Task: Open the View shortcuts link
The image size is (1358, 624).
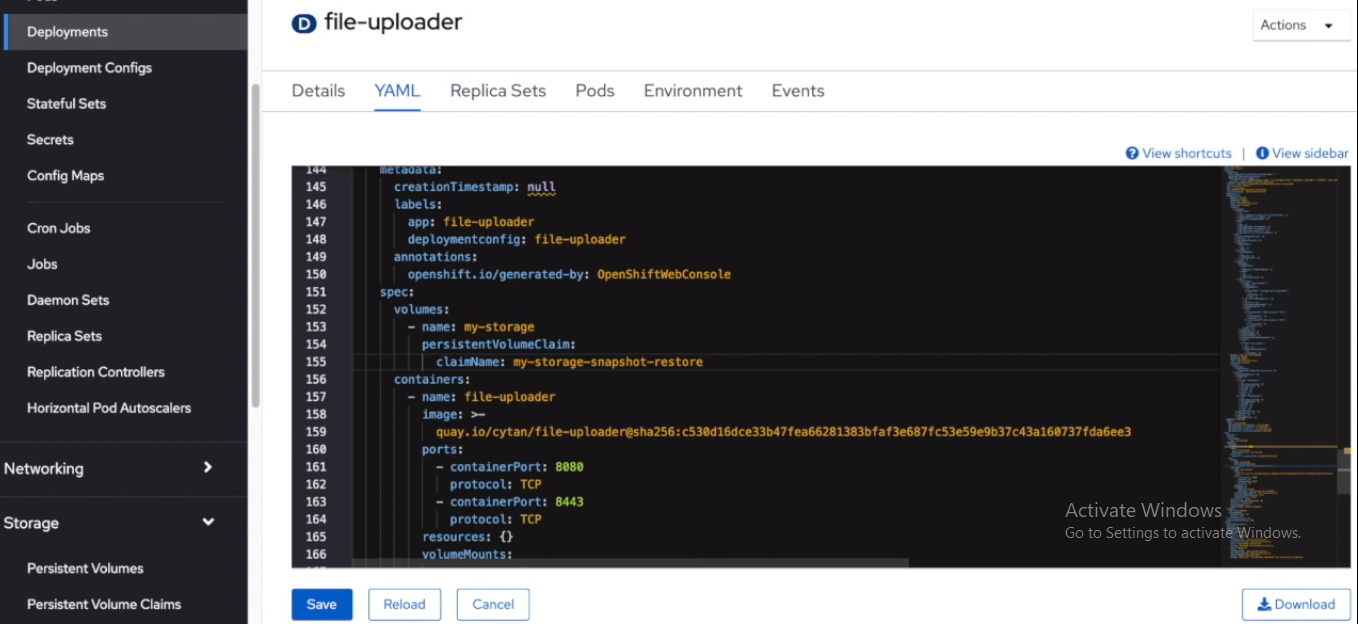Action: point(1187,153)
